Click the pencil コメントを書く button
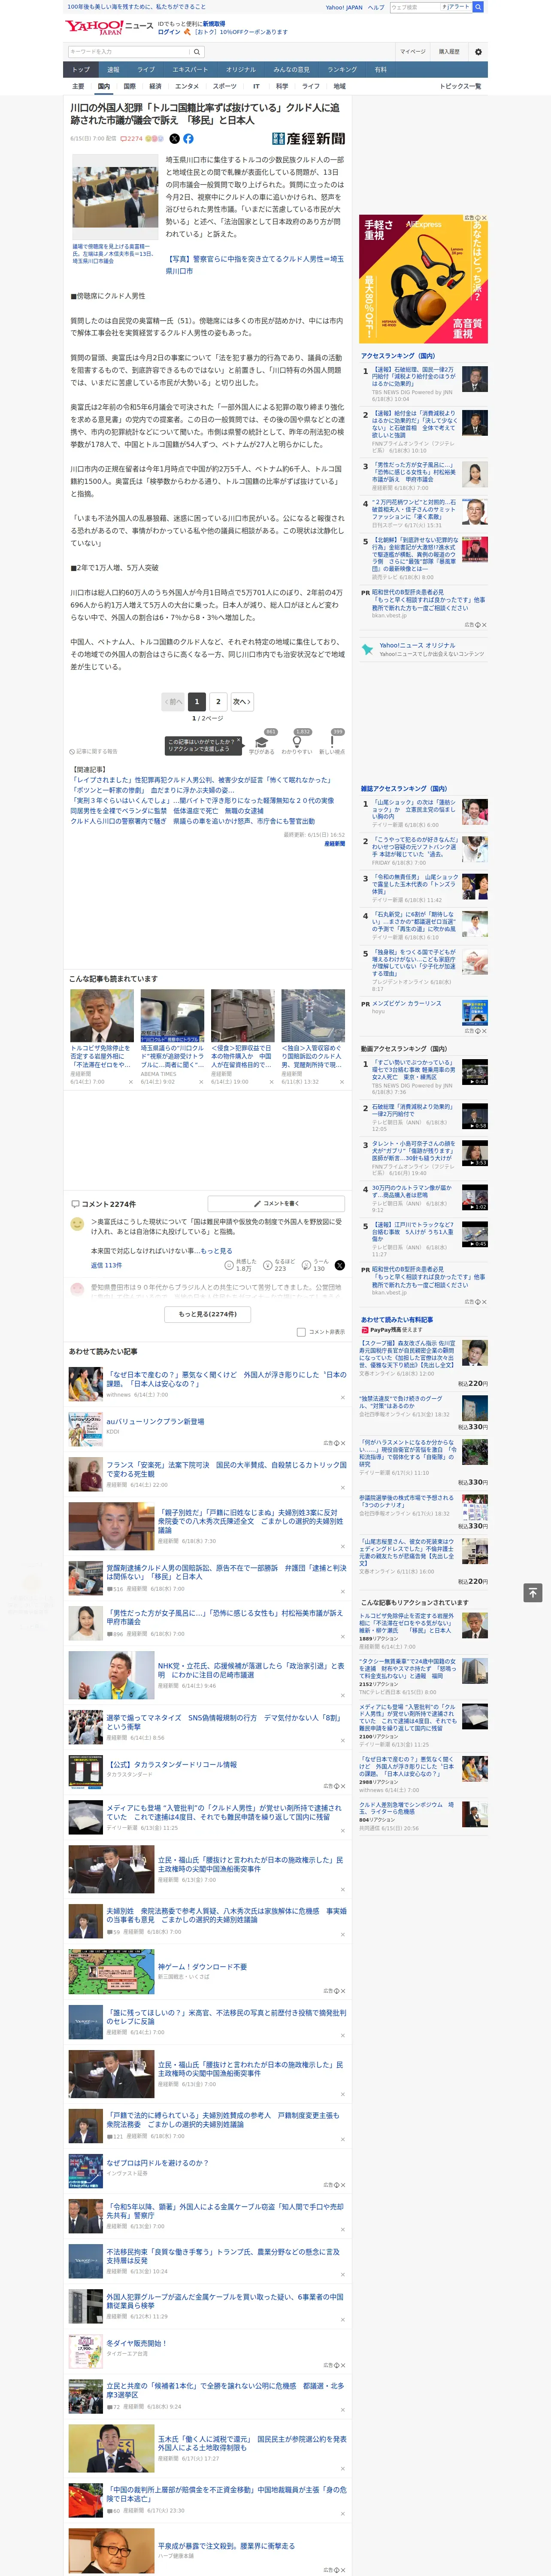 pos(276,1203)
